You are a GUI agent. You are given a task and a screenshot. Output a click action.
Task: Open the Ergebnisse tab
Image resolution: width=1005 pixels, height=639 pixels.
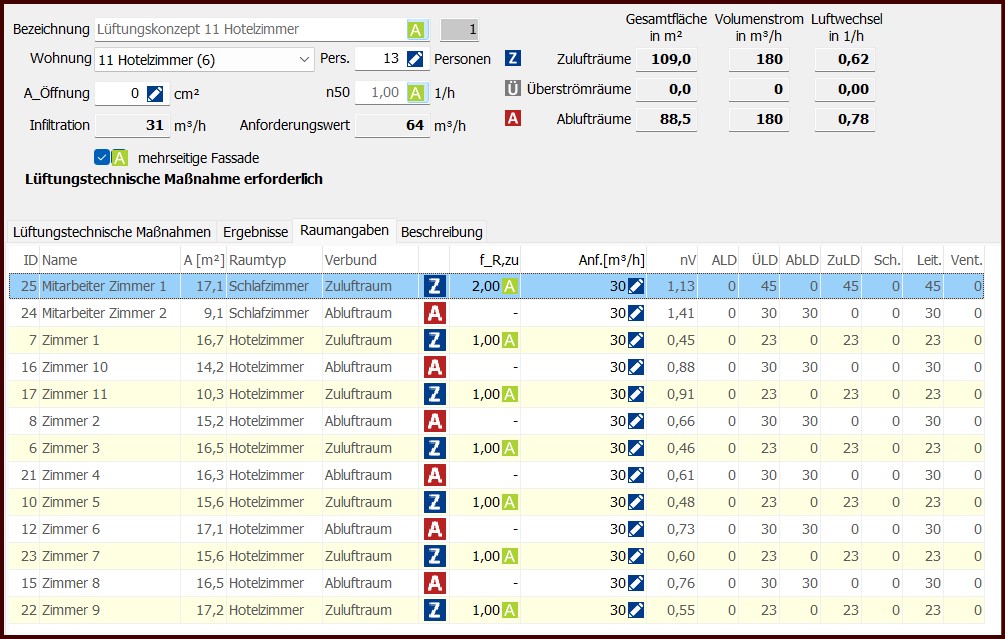(x=255, y=232)
